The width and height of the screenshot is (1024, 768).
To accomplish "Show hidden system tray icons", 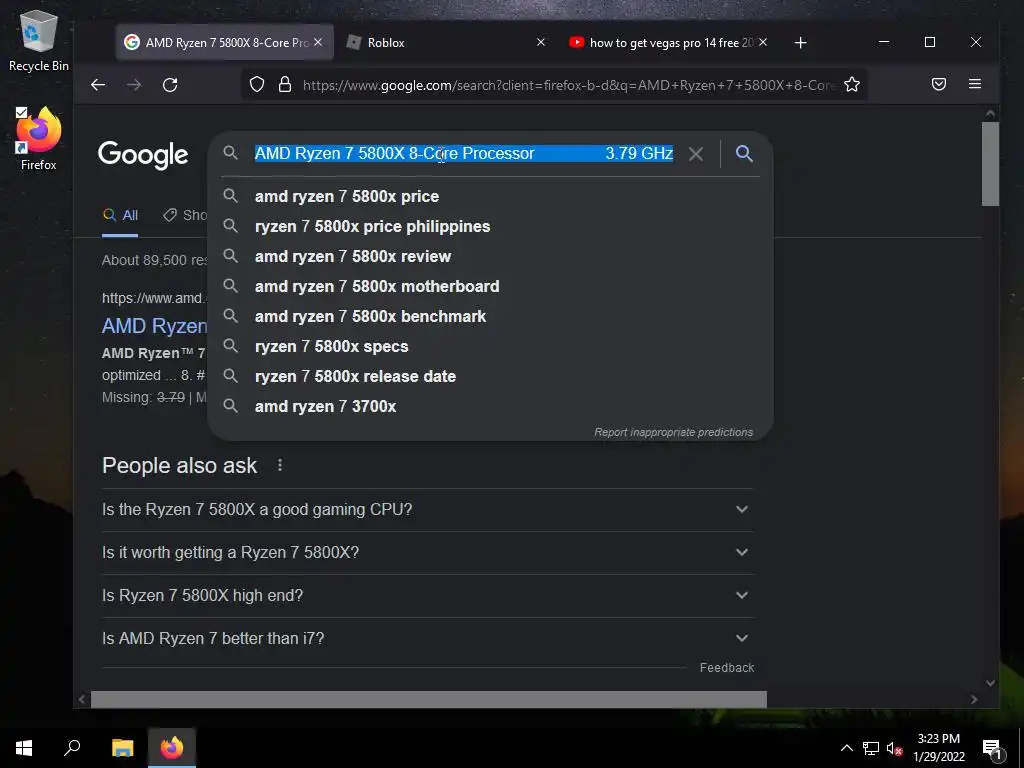I will point(846,748).
